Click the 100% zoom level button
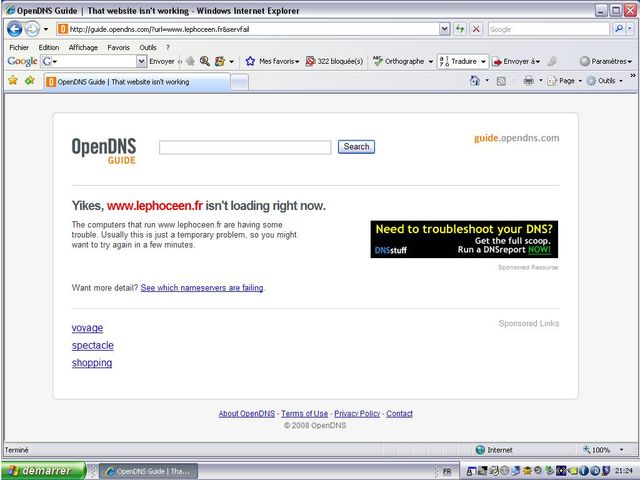Image resolution: width=640 pixels, height=480 pixels. pyautogui.click(x=597, y=450)
